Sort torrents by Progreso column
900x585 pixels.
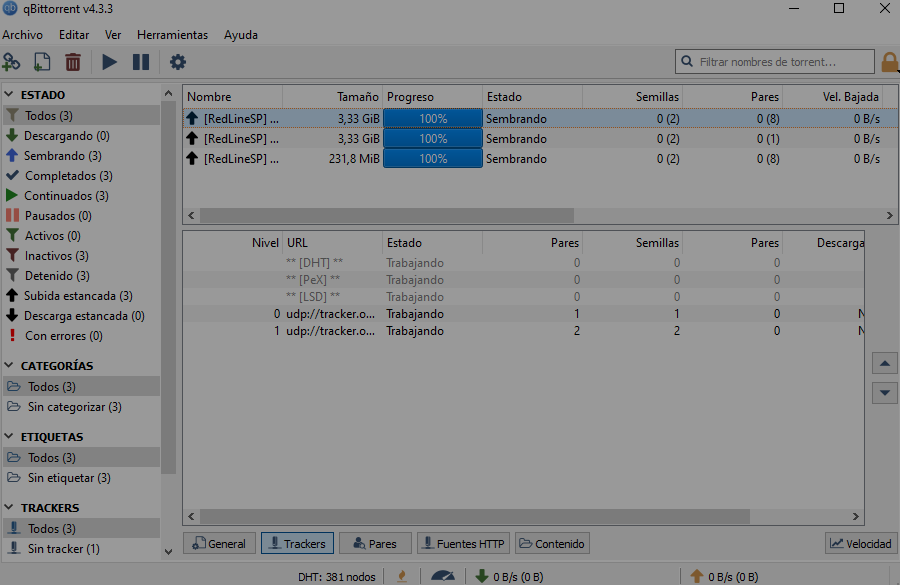[433, 97]
